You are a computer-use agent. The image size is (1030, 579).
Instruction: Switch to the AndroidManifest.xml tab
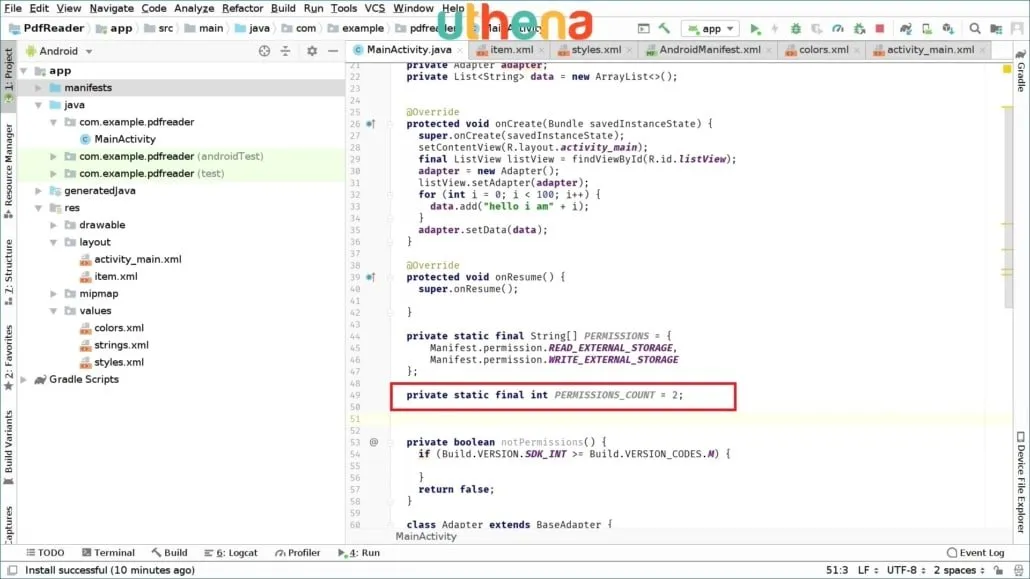click(x=709, y=50)
